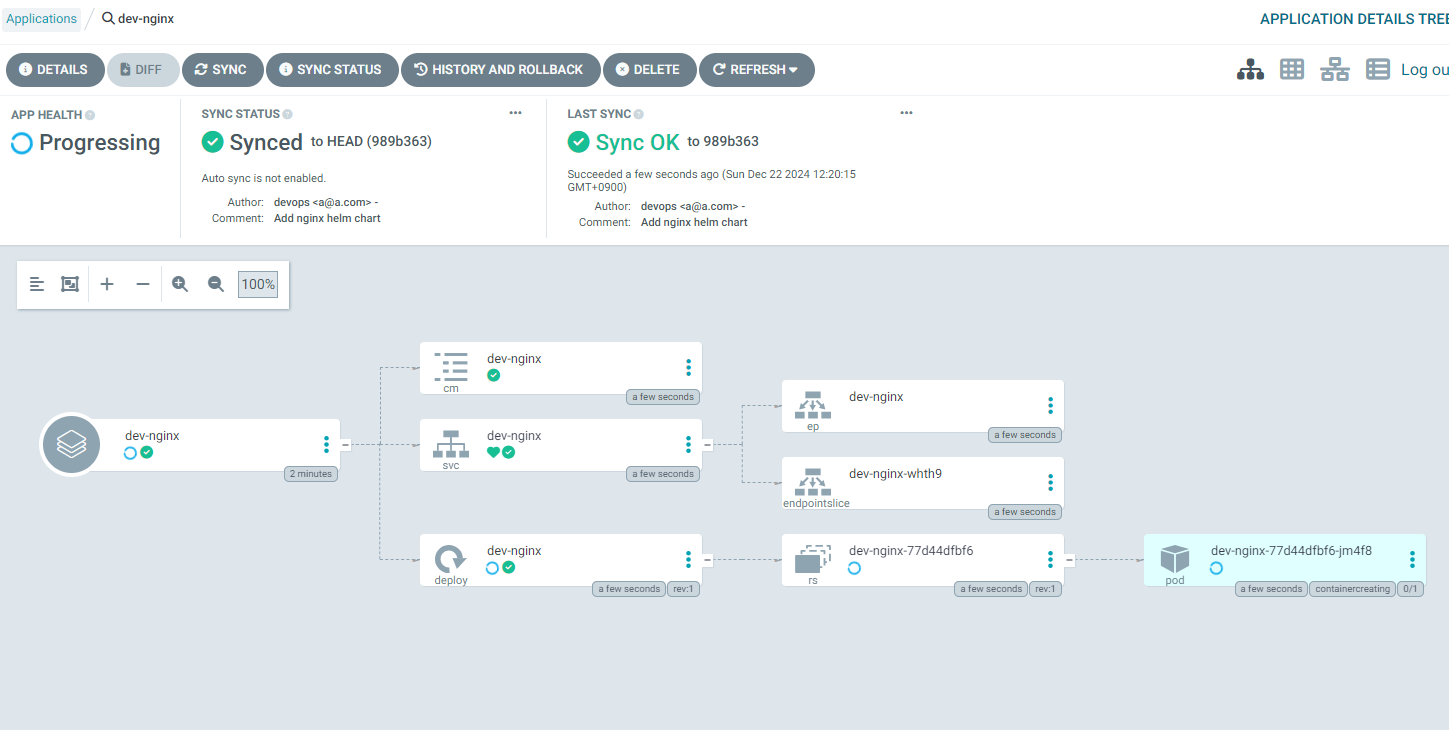Click the Progressing health status icon
Image resolution: width=1449 pixels, height=730 pixels.
point(22,143)
